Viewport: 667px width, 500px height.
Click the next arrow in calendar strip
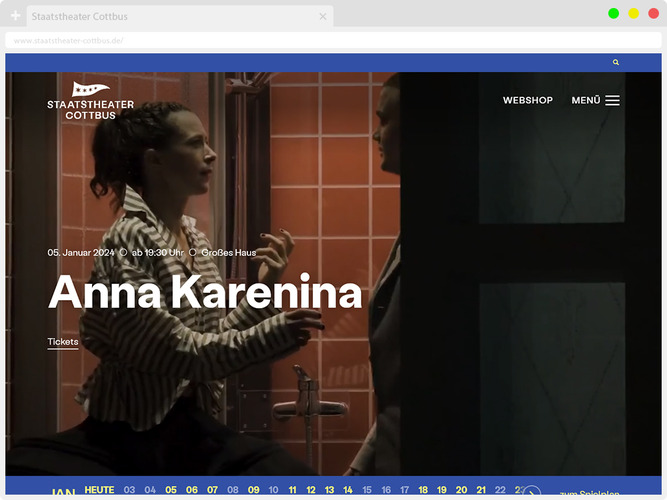pos(532,493)
